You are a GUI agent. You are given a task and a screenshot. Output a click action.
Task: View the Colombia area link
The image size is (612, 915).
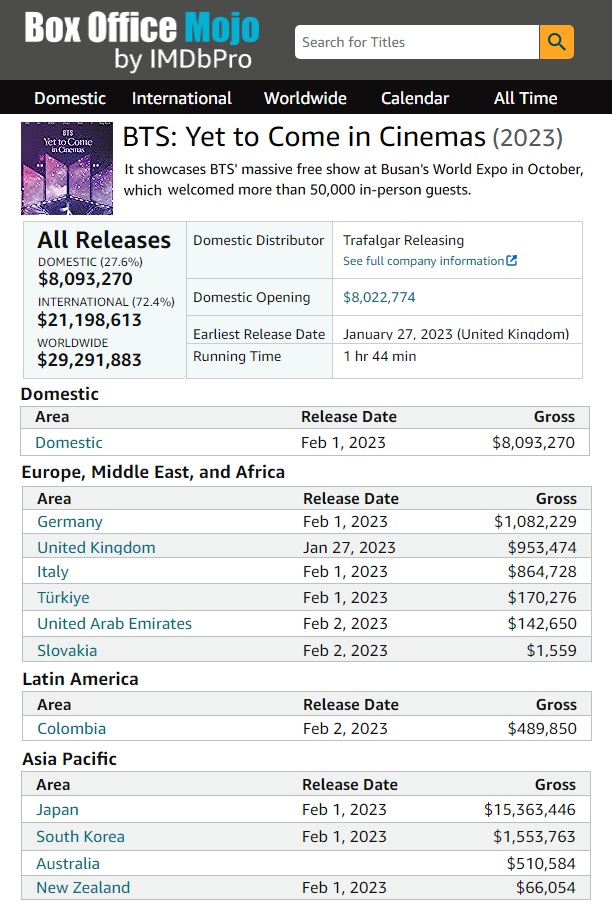click(71, 729)
